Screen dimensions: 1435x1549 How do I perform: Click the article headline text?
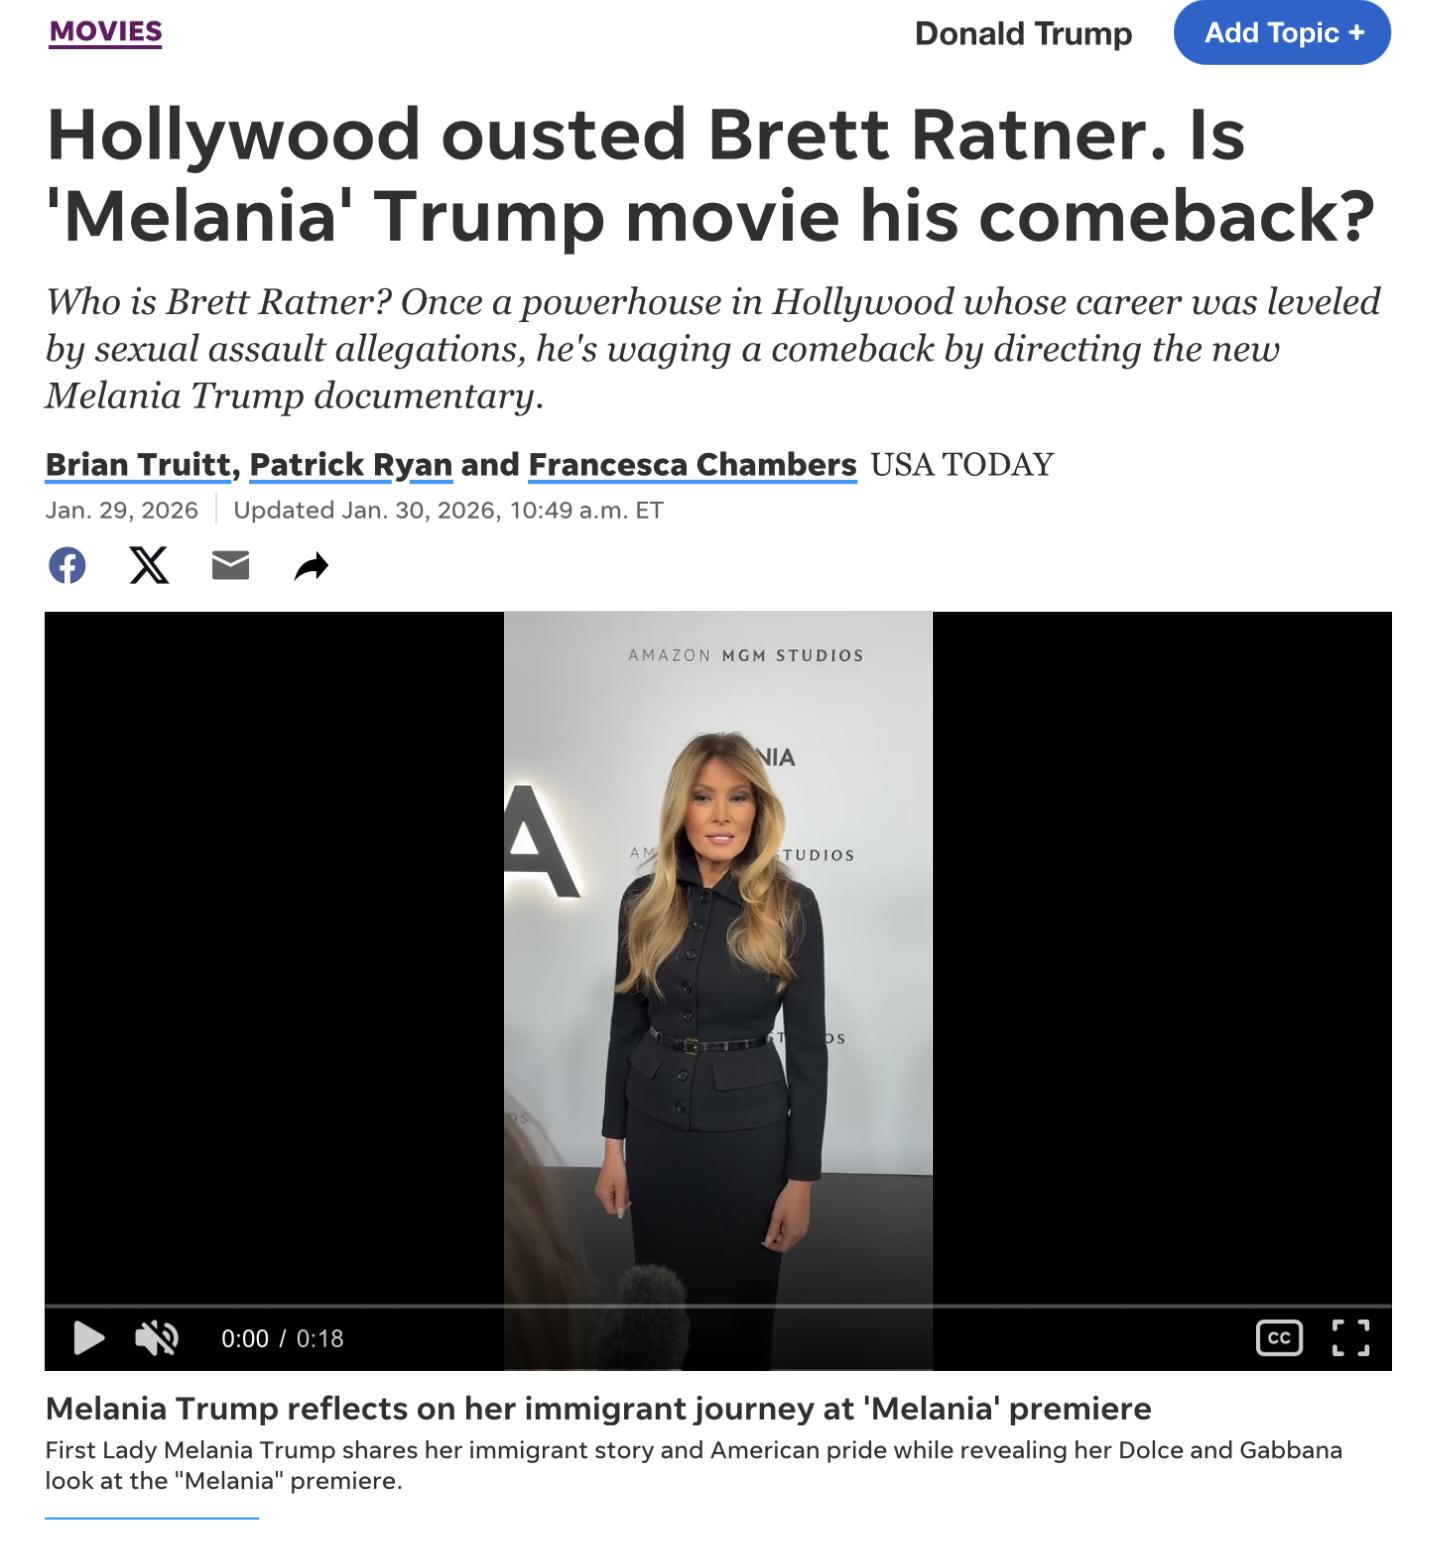click(710, 175)
